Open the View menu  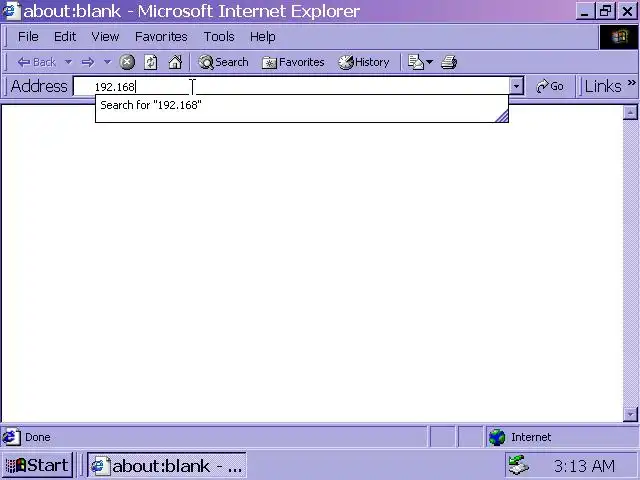(x=105, y=37)
